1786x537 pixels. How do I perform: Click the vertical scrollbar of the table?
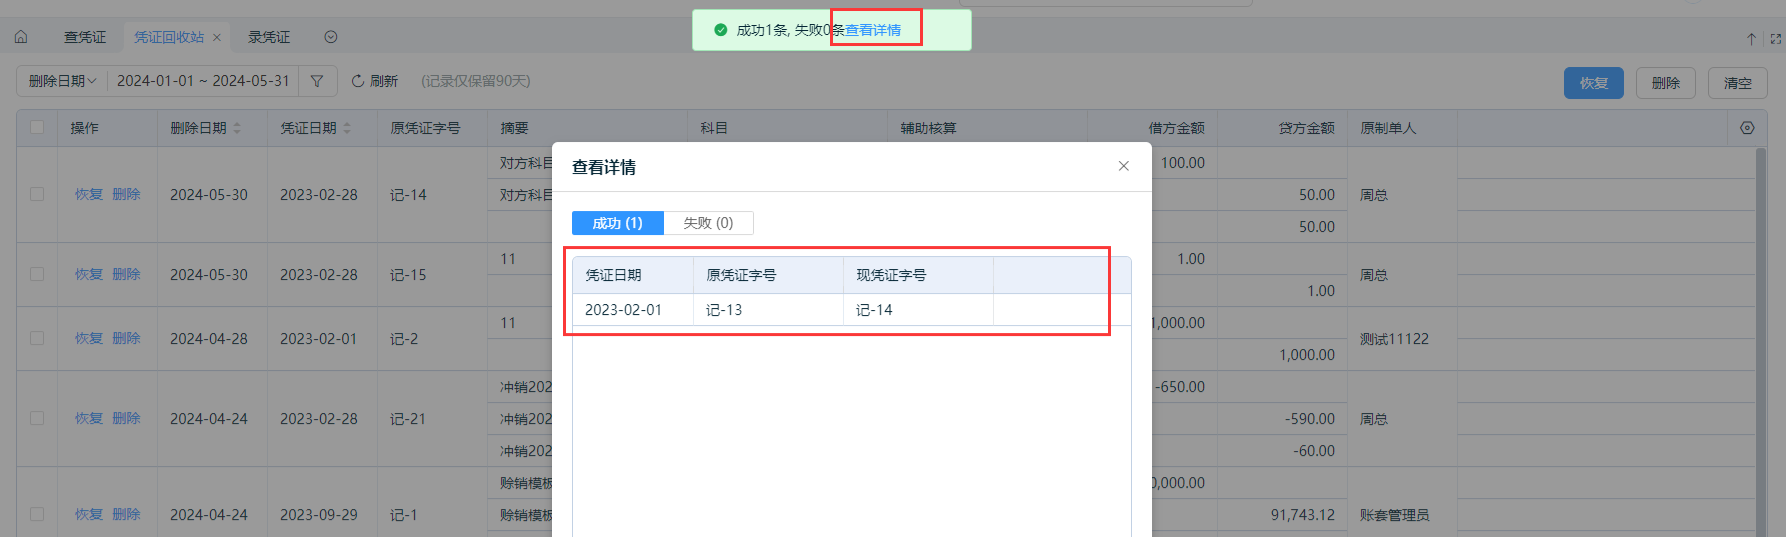pos(1761,340)
